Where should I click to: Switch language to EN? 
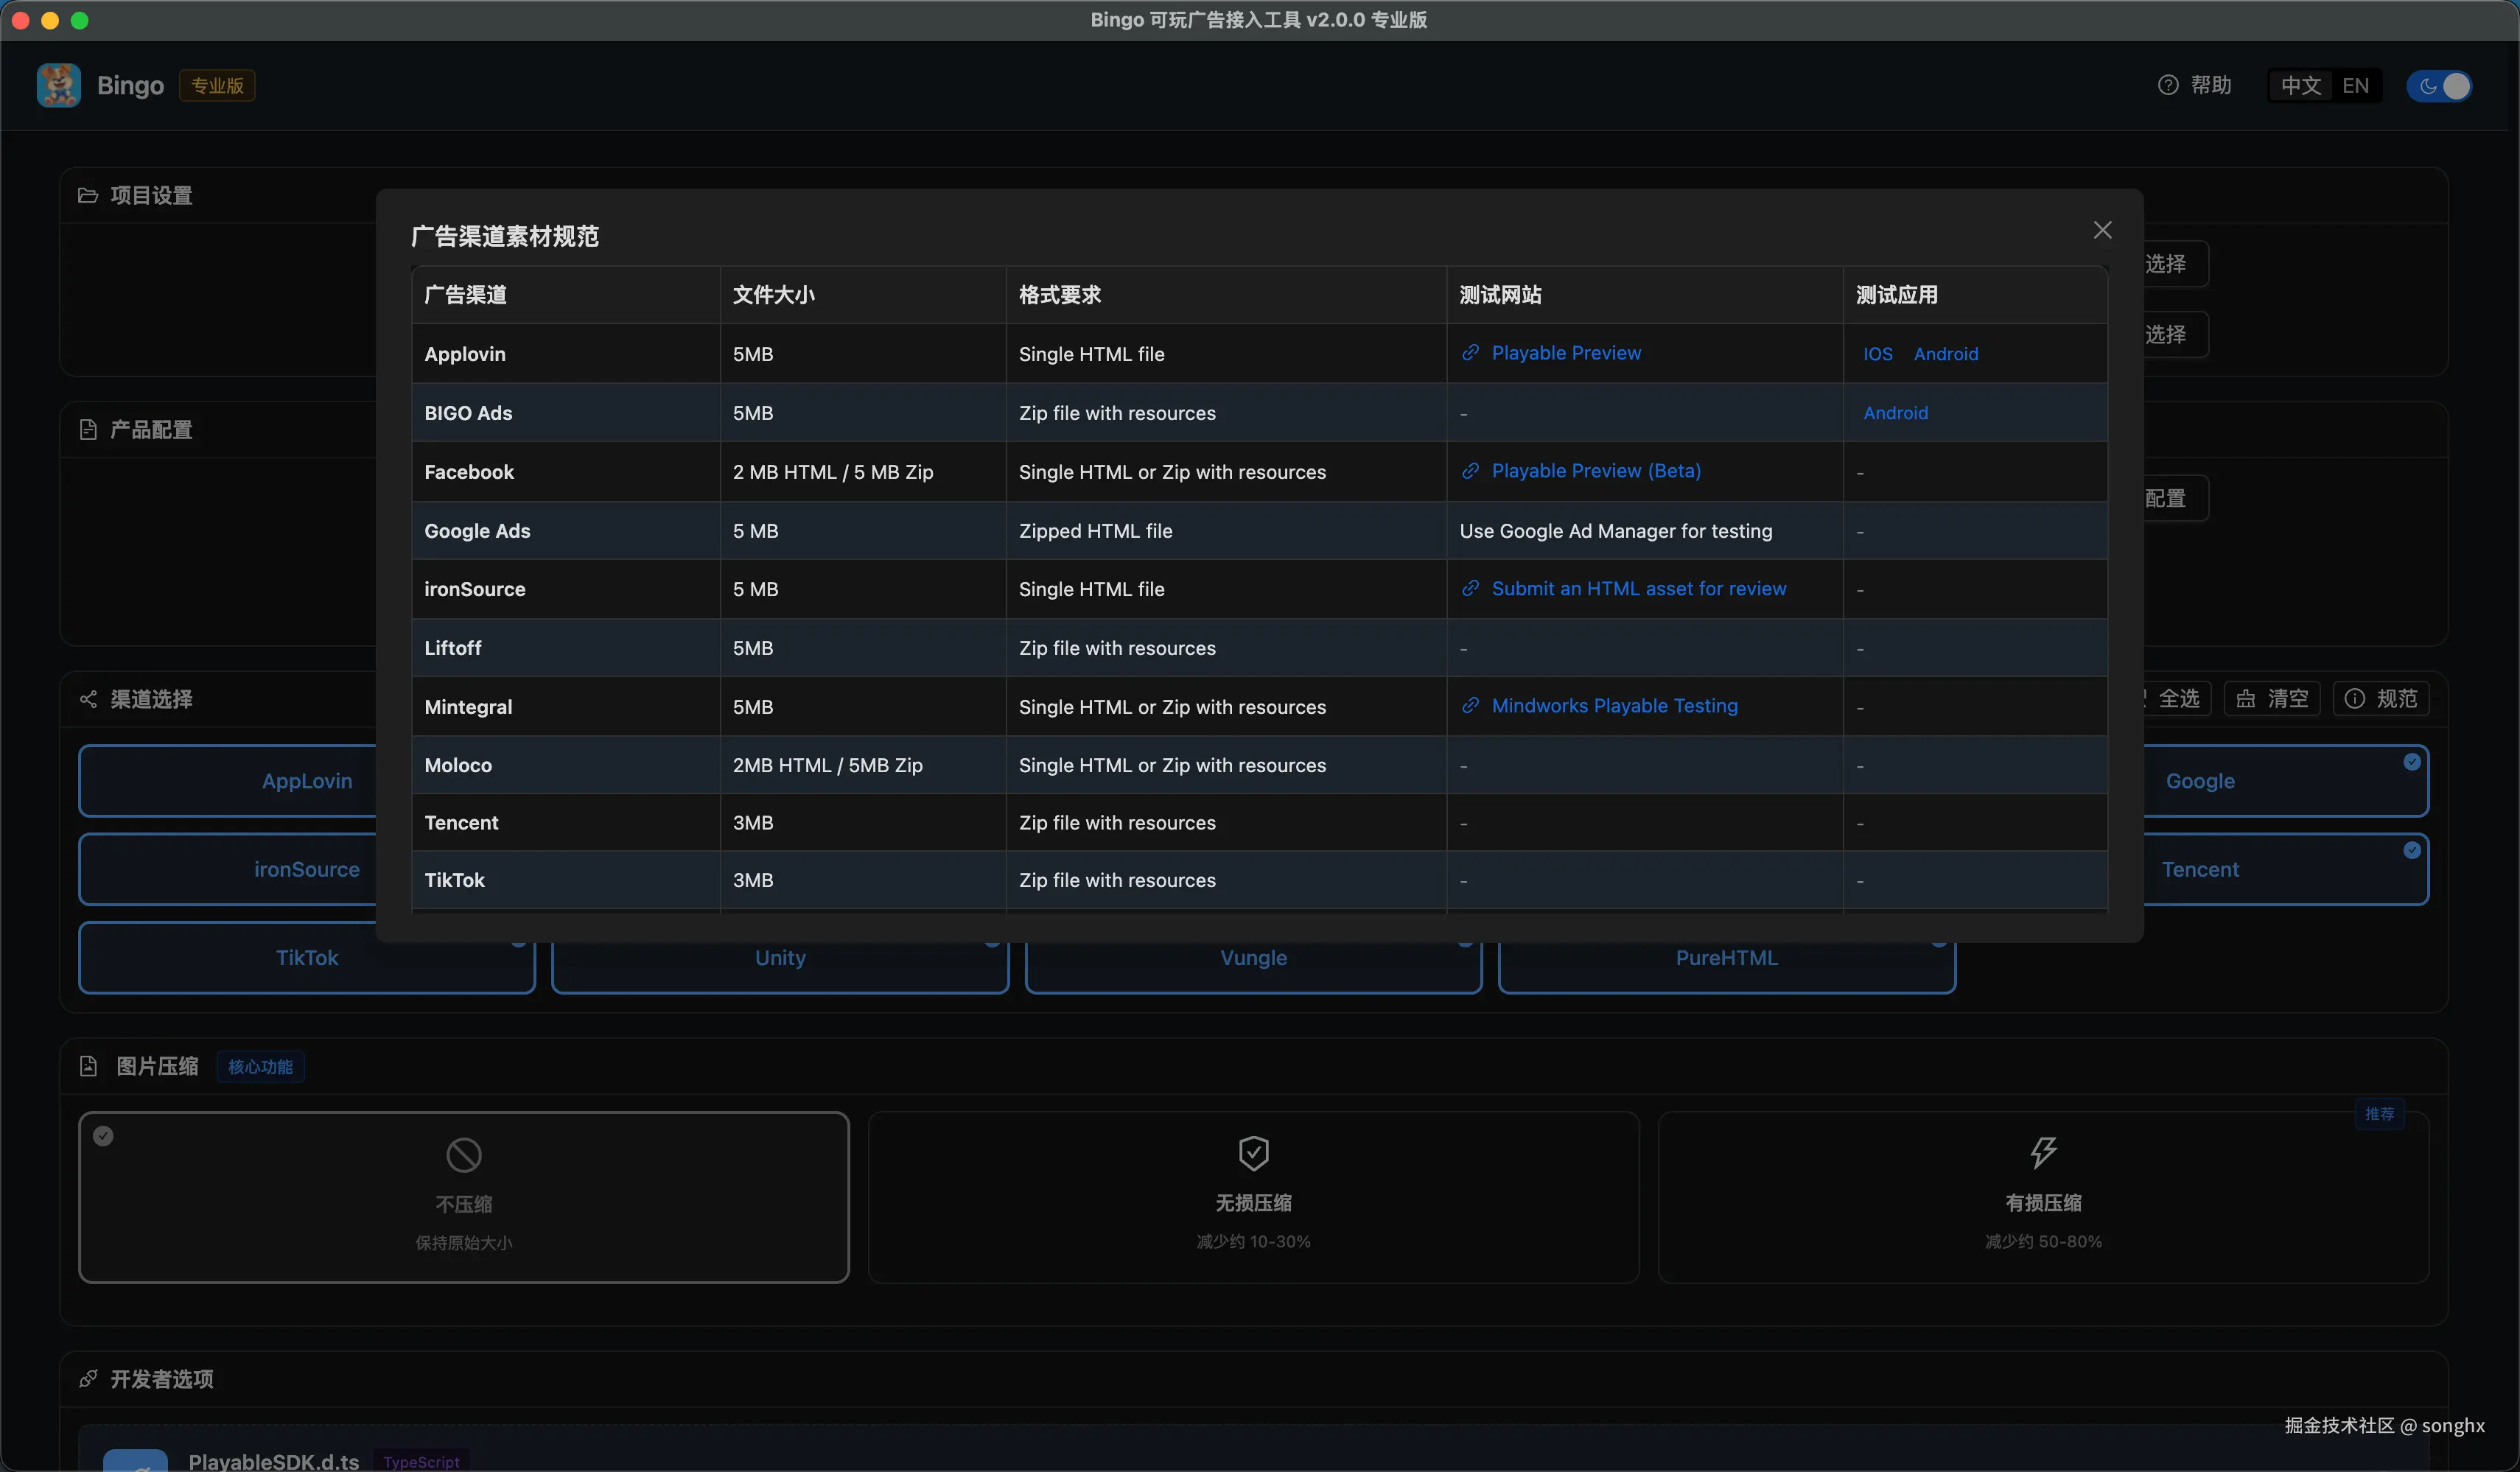tap(2355, 85)
